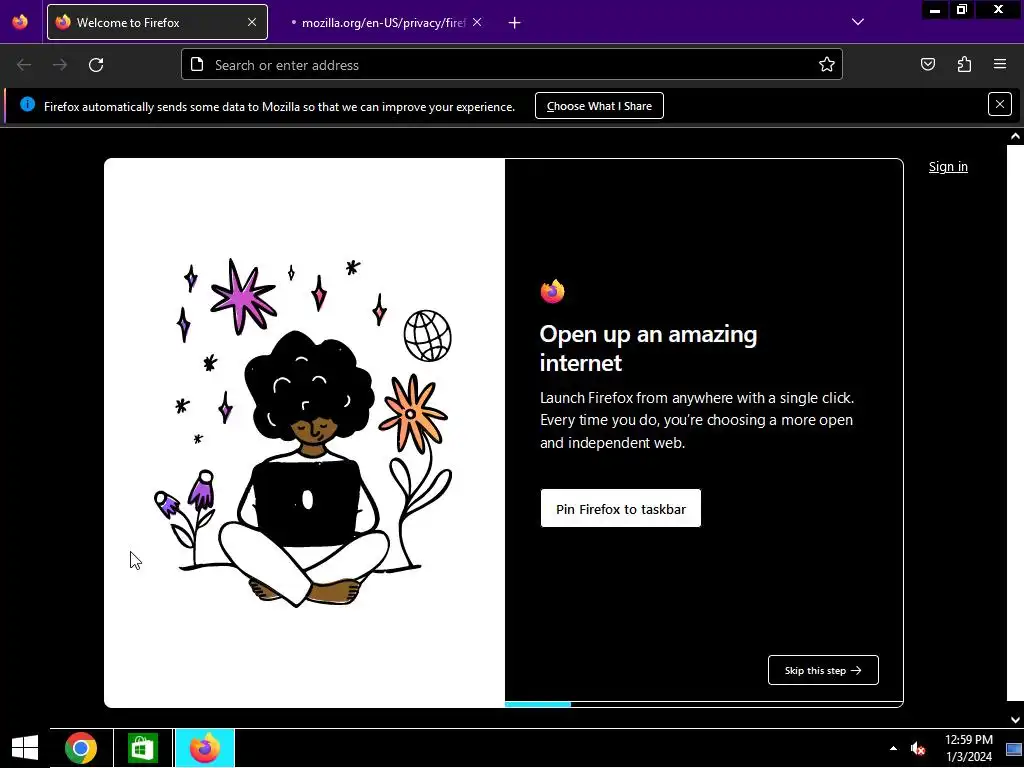
Task: Open the Extensions panel
Action: tap(964, 64)
